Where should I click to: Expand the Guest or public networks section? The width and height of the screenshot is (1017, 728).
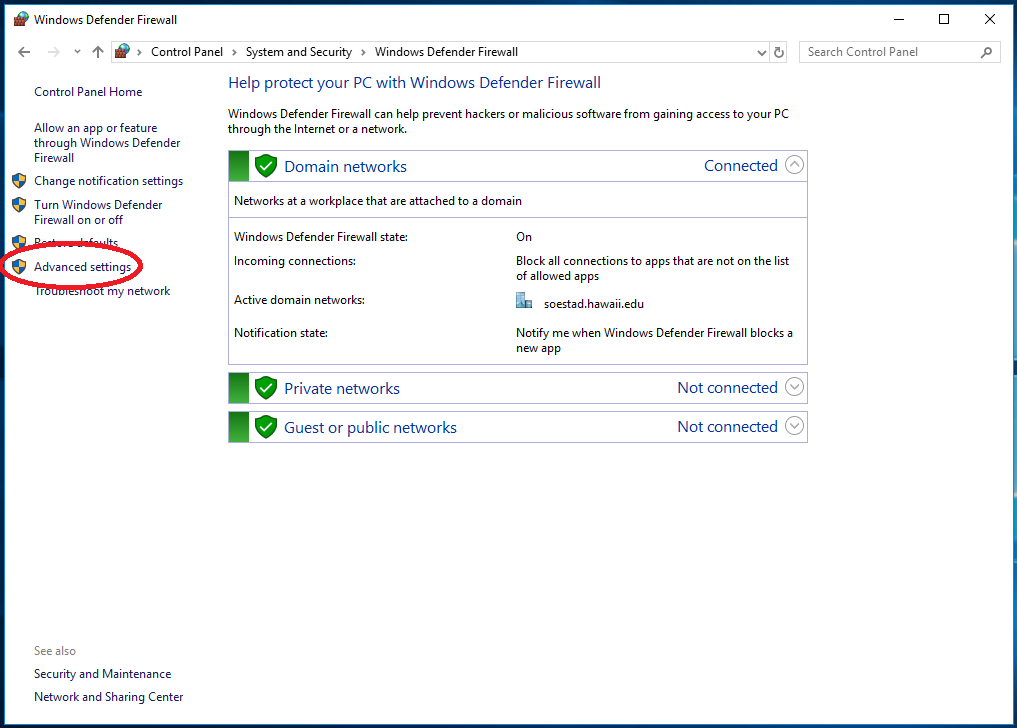point(795,426)
